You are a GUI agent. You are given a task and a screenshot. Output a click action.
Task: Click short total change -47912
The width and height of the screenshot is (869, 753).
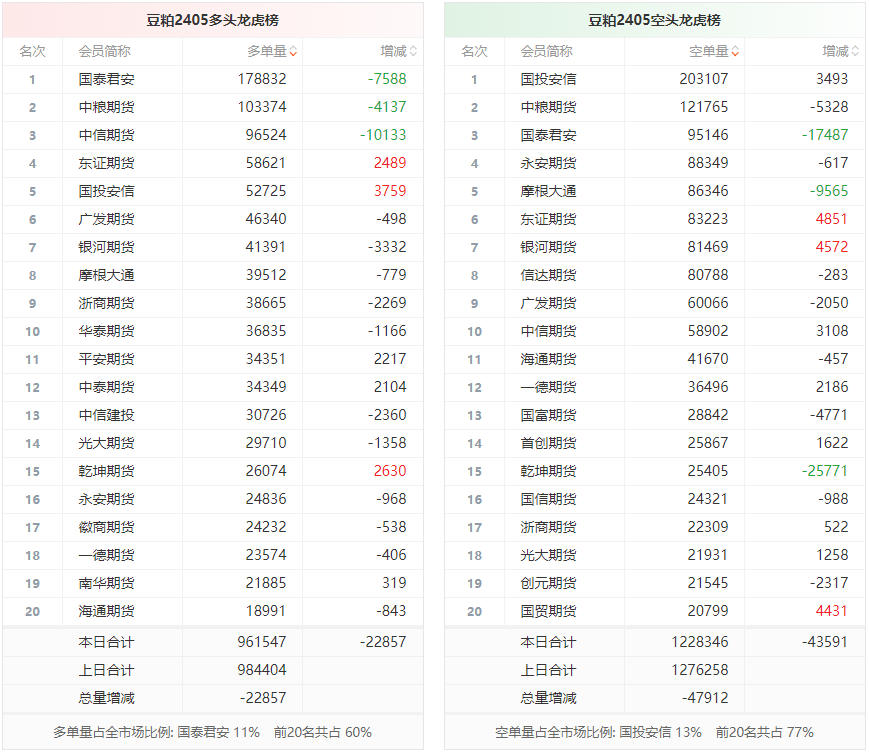[705, 698]
